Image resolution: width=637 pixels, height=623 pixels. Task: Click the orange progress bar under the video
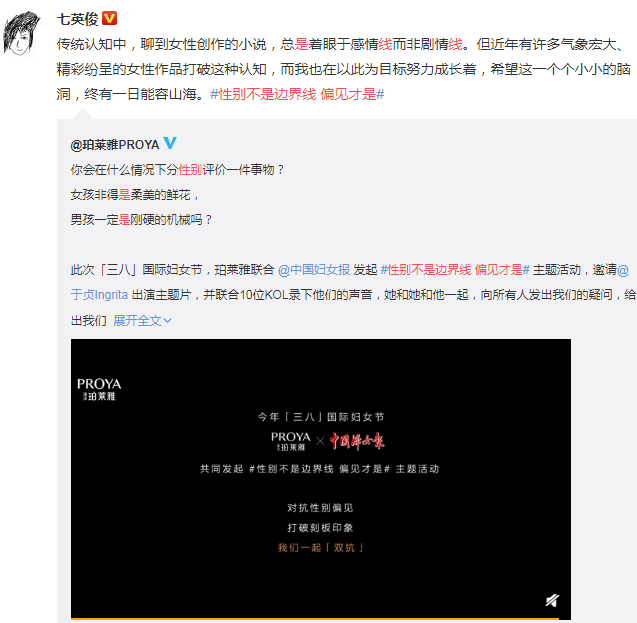point(315,619)
